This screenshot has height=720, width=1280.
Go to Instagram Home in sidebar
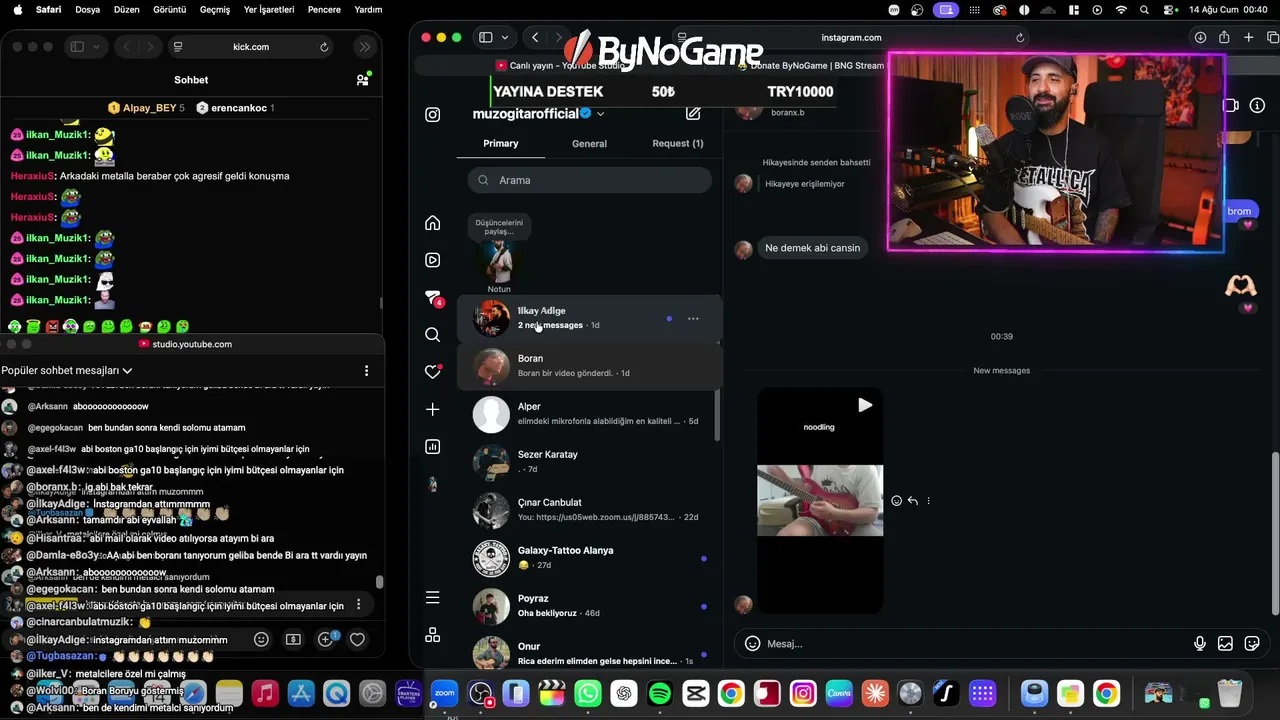click(x=432, y=222)
